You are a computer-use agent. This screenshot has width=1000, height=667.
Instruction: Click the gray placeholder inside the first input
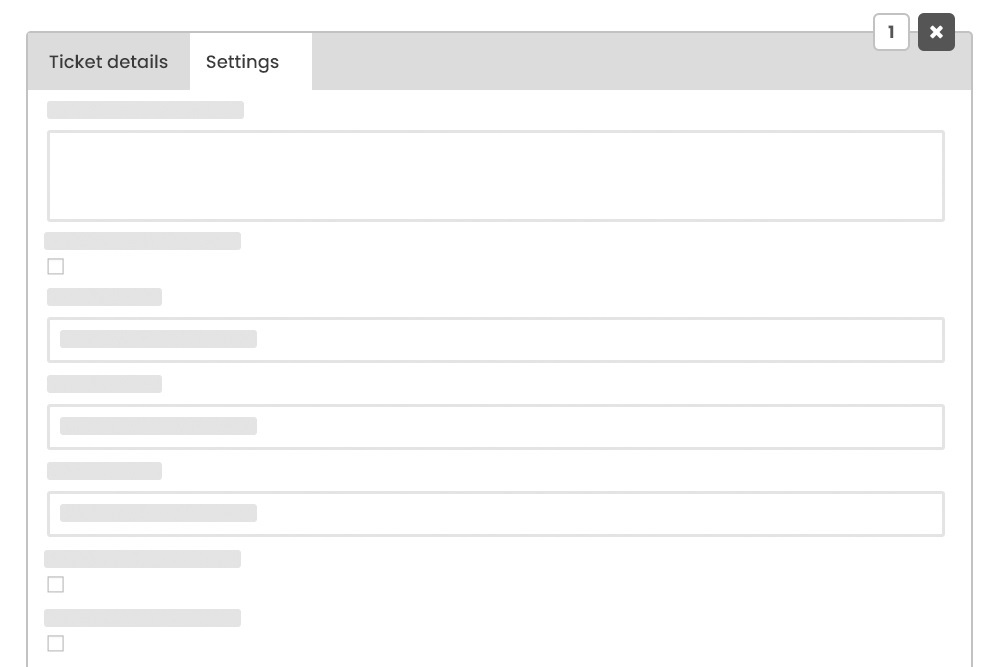point(157,339)
